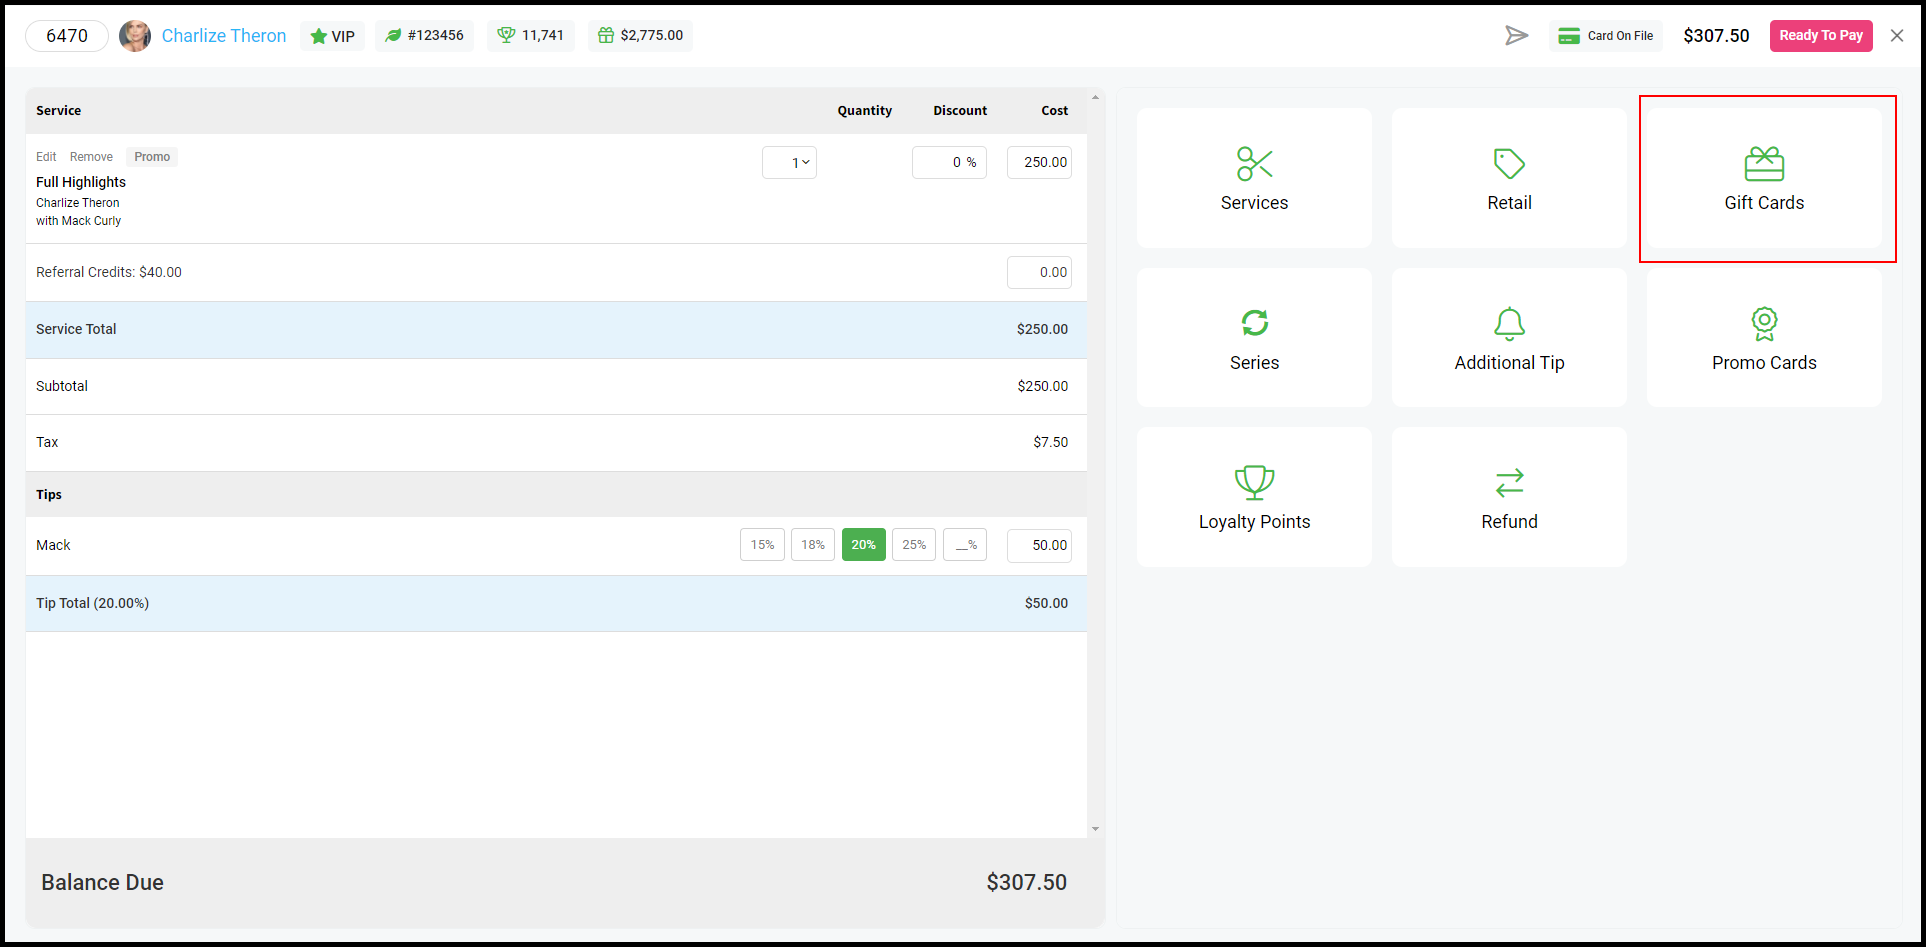Open the Promo Cards ribbon tile

(x=1764, y=338)
